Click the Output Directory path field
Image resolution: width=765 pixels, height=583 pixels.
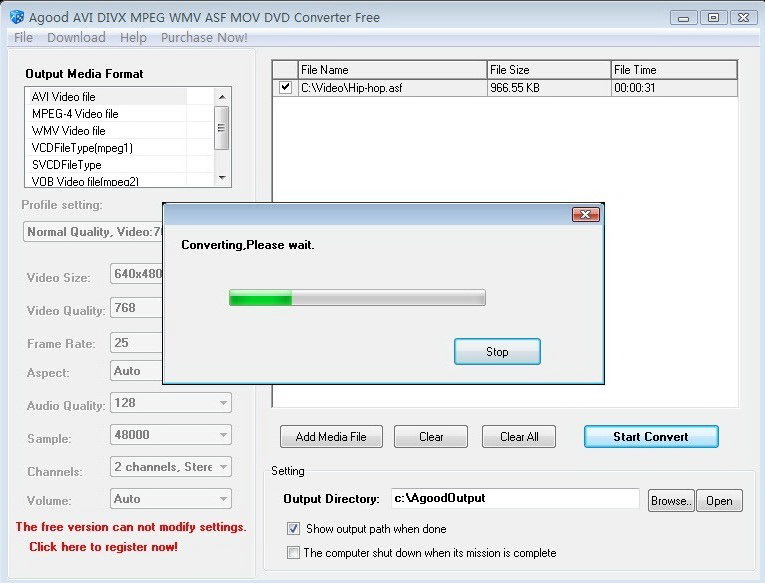click(x=515, y=498)
